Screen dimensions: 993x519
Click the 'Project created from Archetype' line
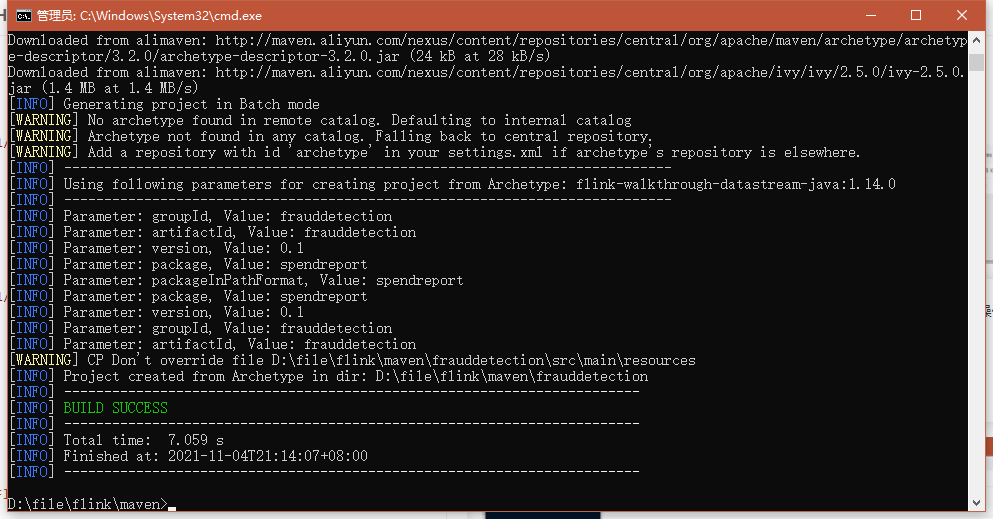click(355, 376)
